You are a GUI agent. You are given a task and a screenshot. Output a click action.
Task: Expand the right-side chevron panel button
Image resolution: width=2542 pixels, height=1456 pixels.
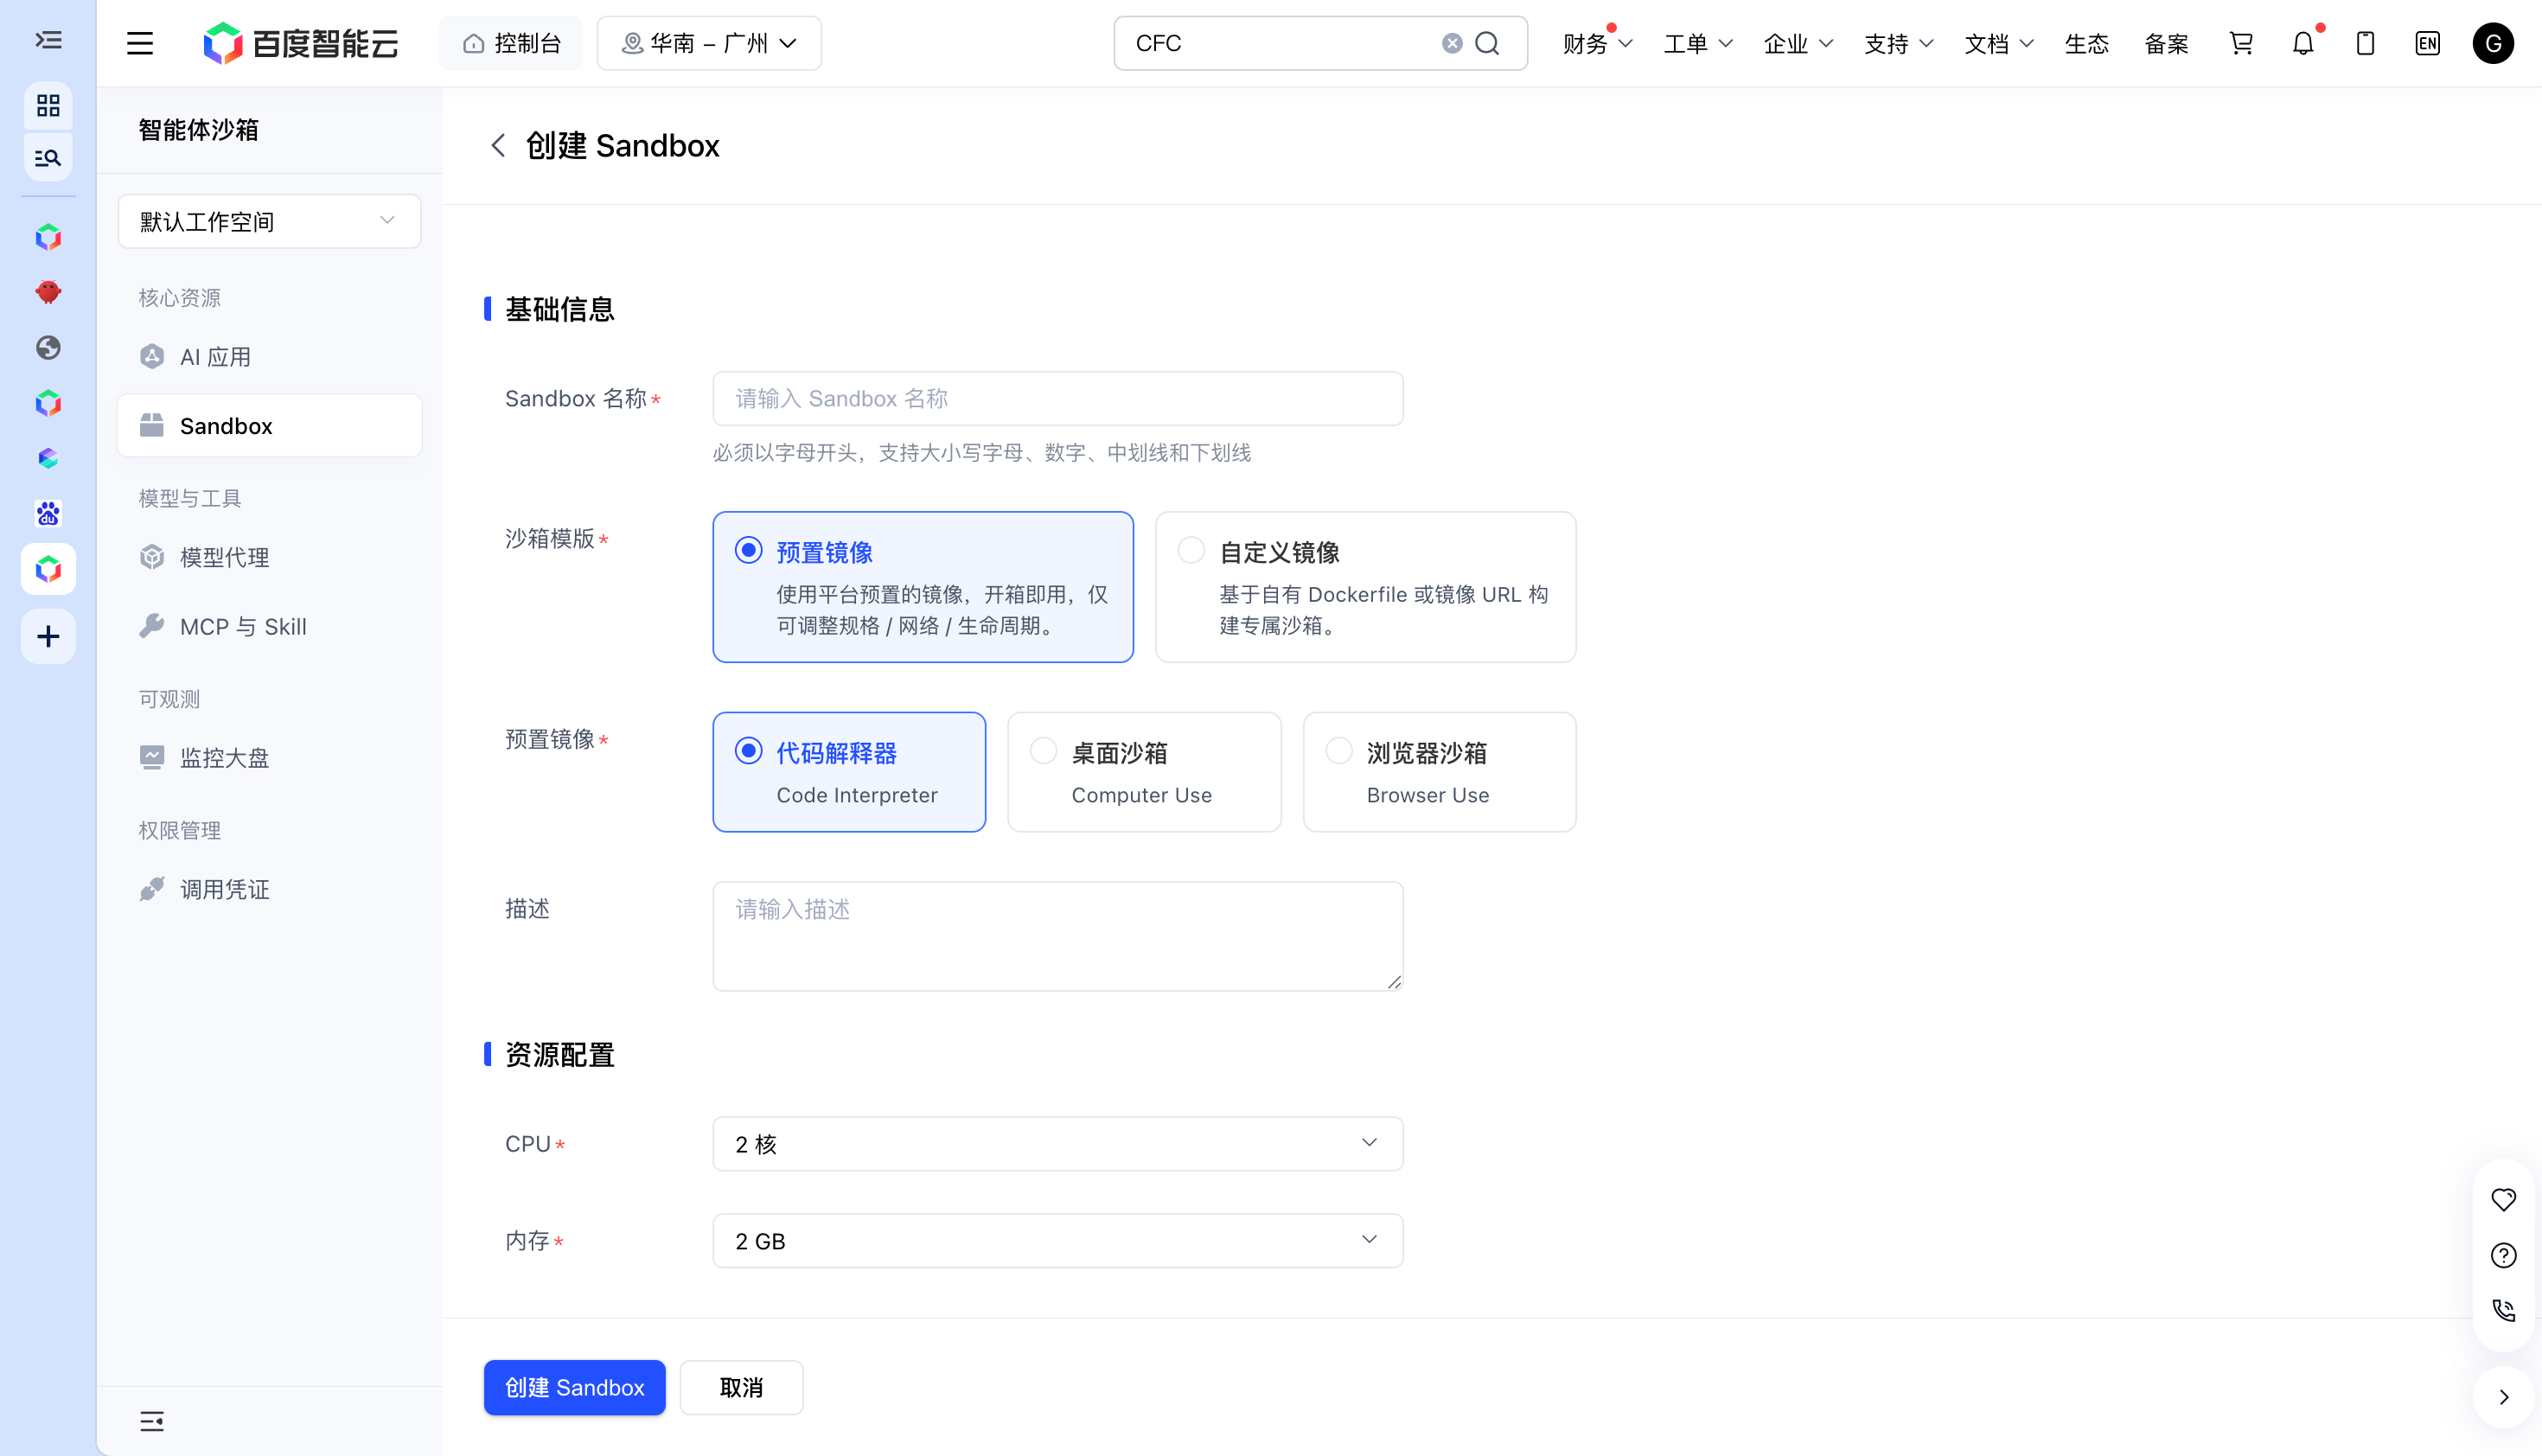pyautogui.click(x=2503, y=1397)
